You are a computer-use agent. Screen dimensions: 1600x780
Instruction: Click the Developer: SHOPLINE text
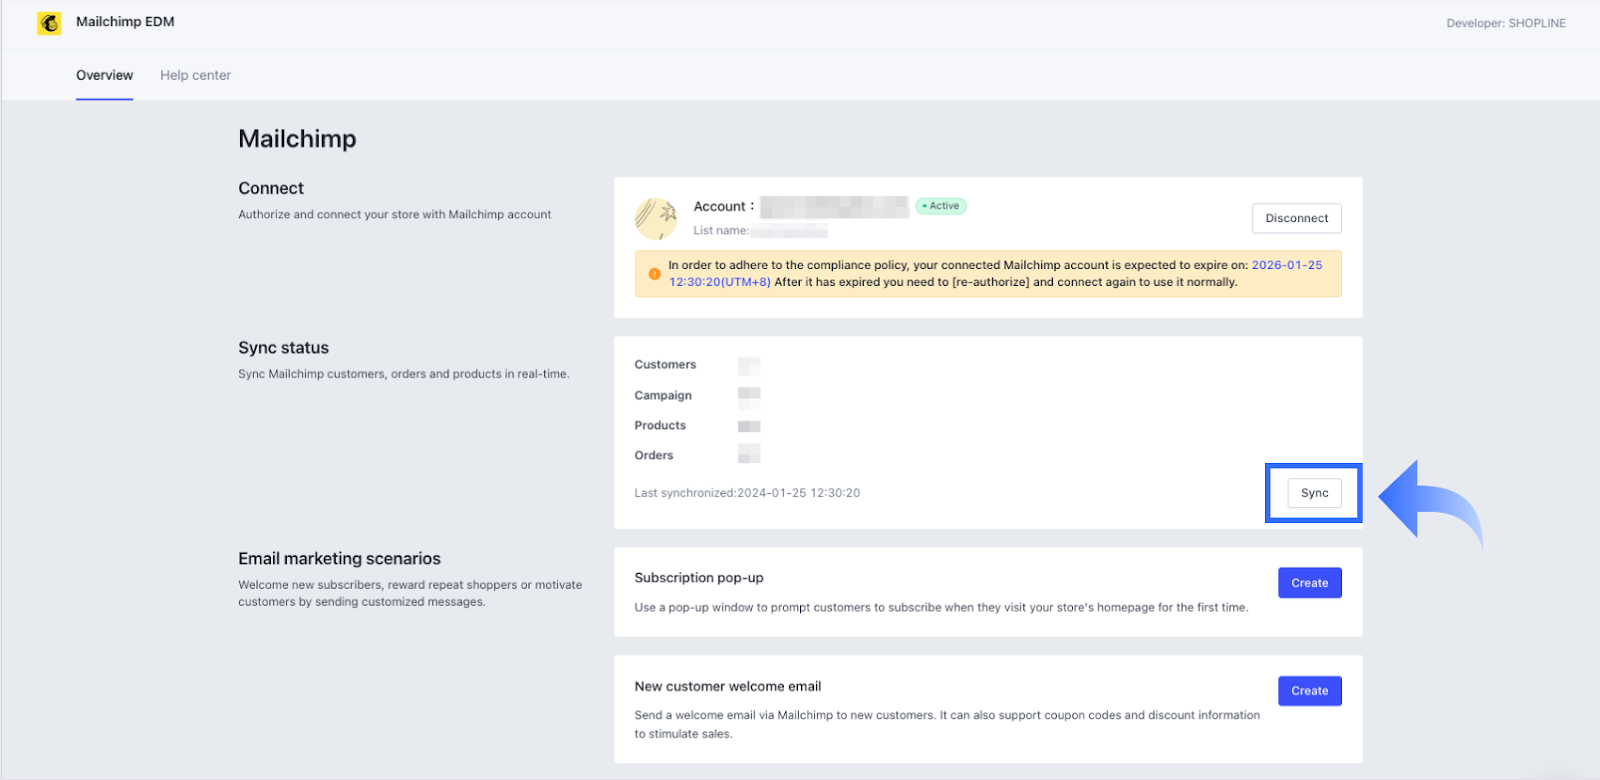1505,23
